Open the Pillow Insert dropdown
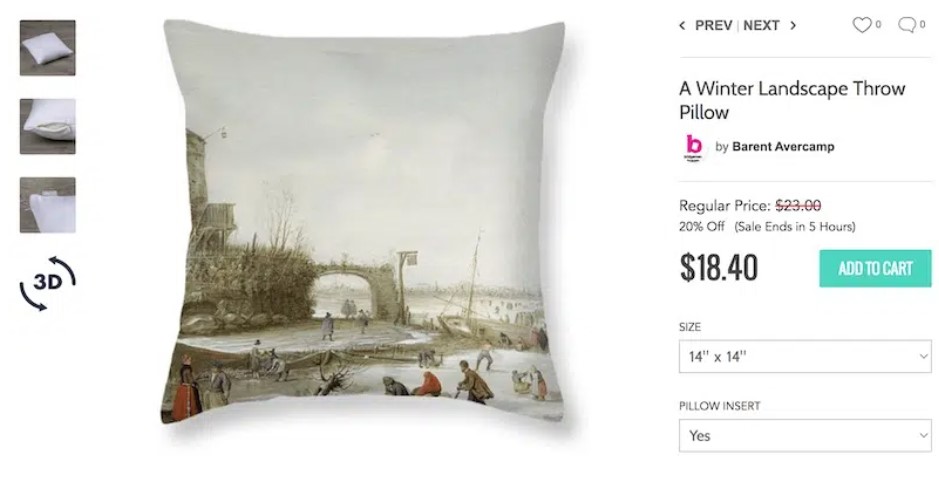Screen dimensions: 939x478 click(805, 435)
